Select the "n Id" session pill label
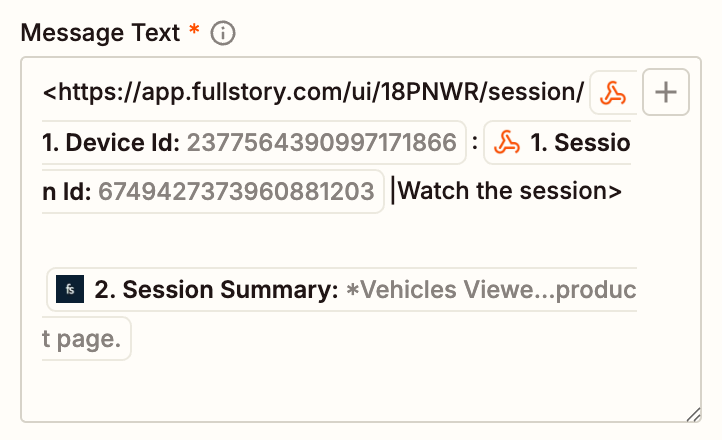The width and height of the screenshot is (722, 440). 65,191
